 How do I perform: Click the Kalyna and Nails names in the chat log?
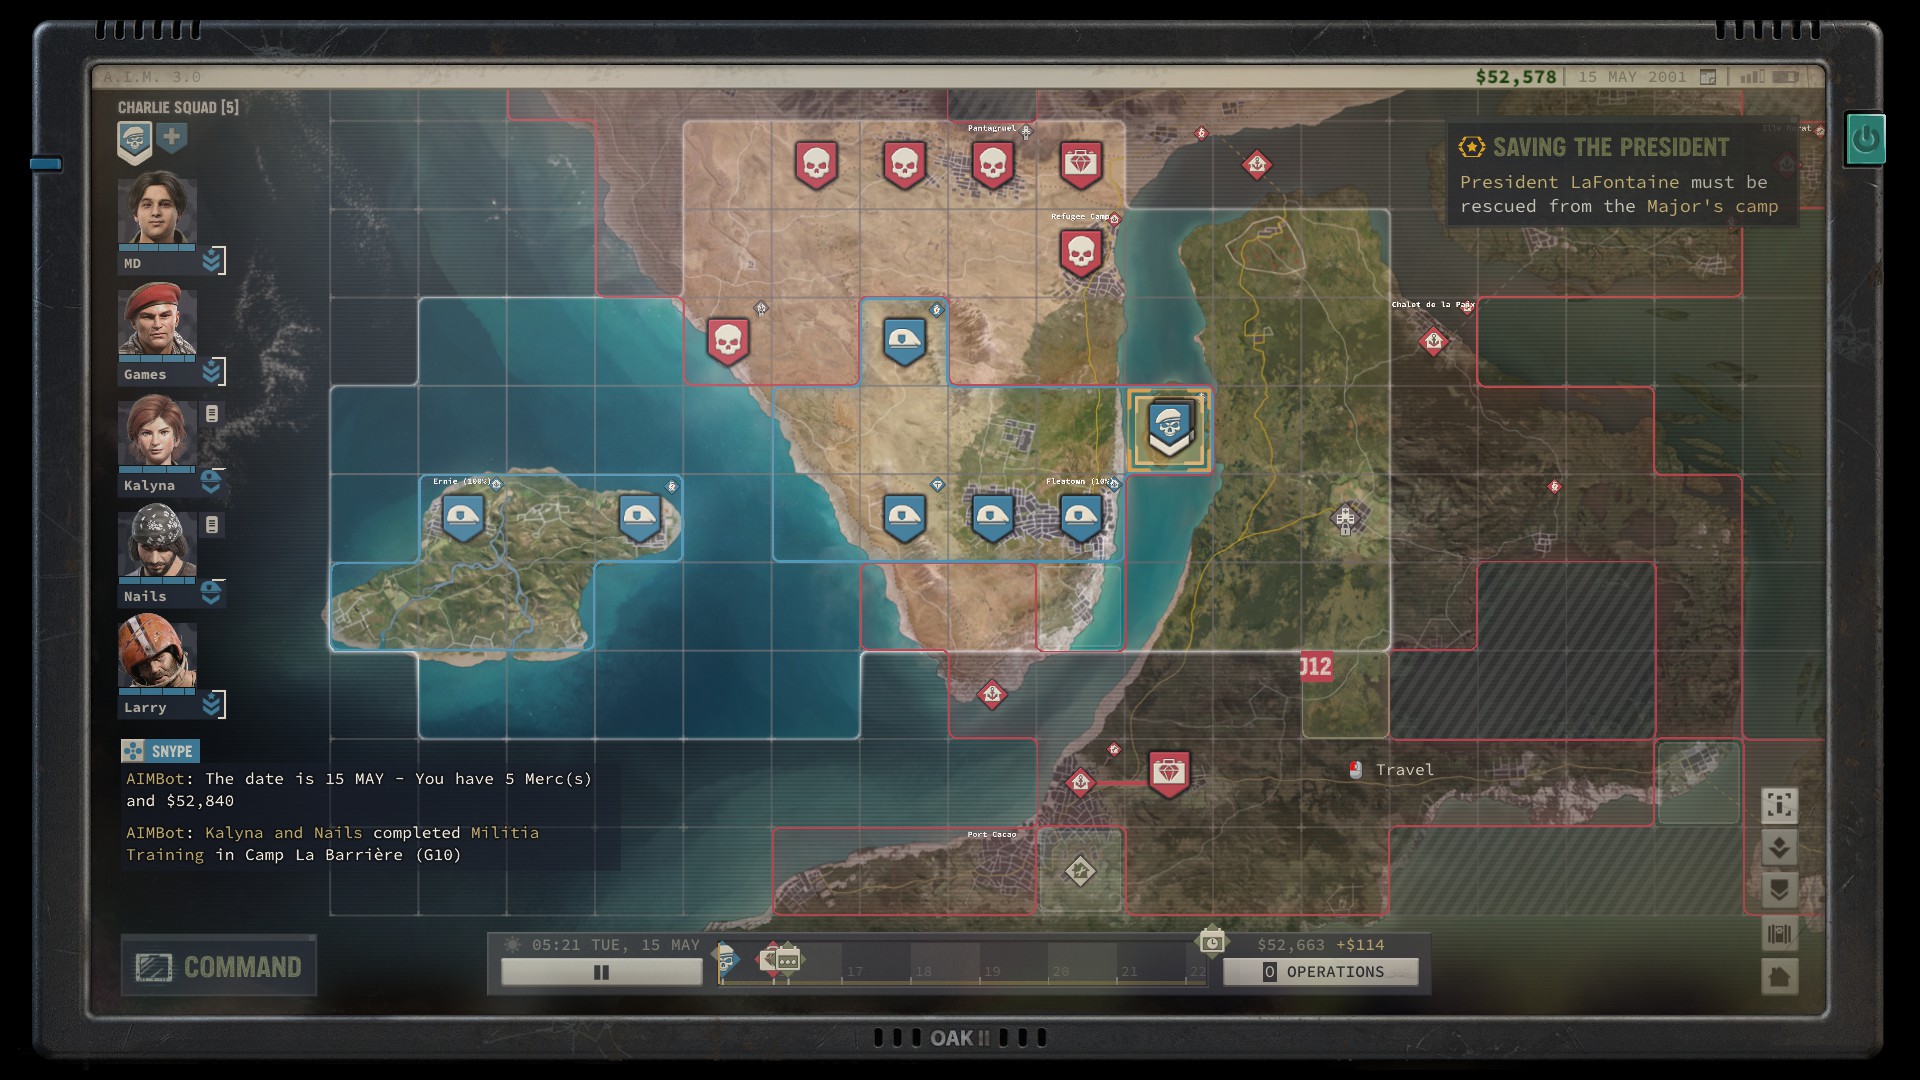[284, 833]
